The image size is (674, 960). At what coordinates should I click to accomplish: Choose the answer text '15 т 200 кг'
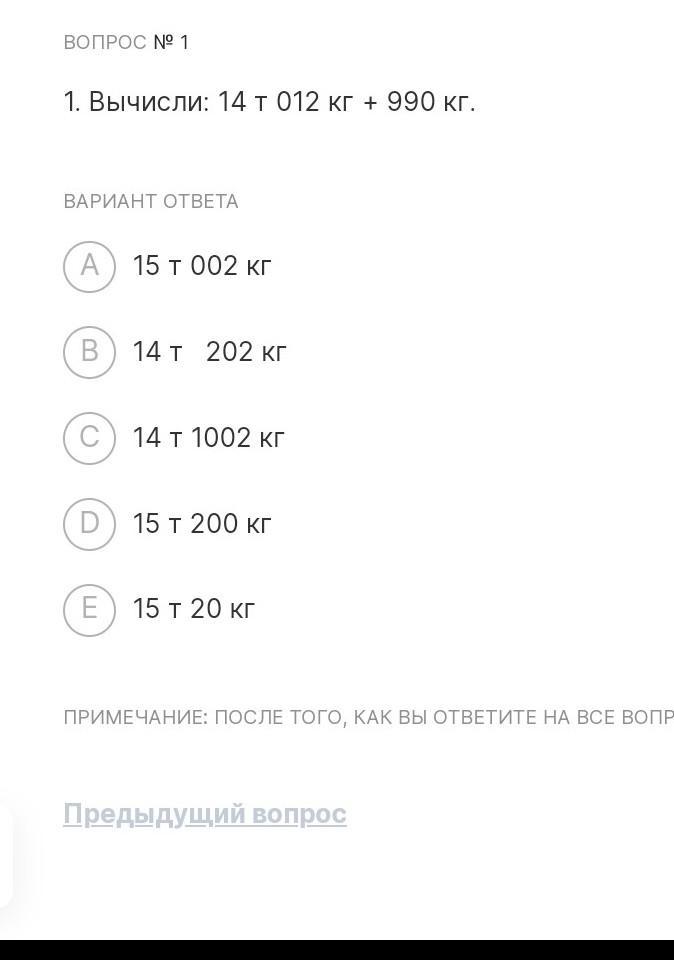[202, 524]
